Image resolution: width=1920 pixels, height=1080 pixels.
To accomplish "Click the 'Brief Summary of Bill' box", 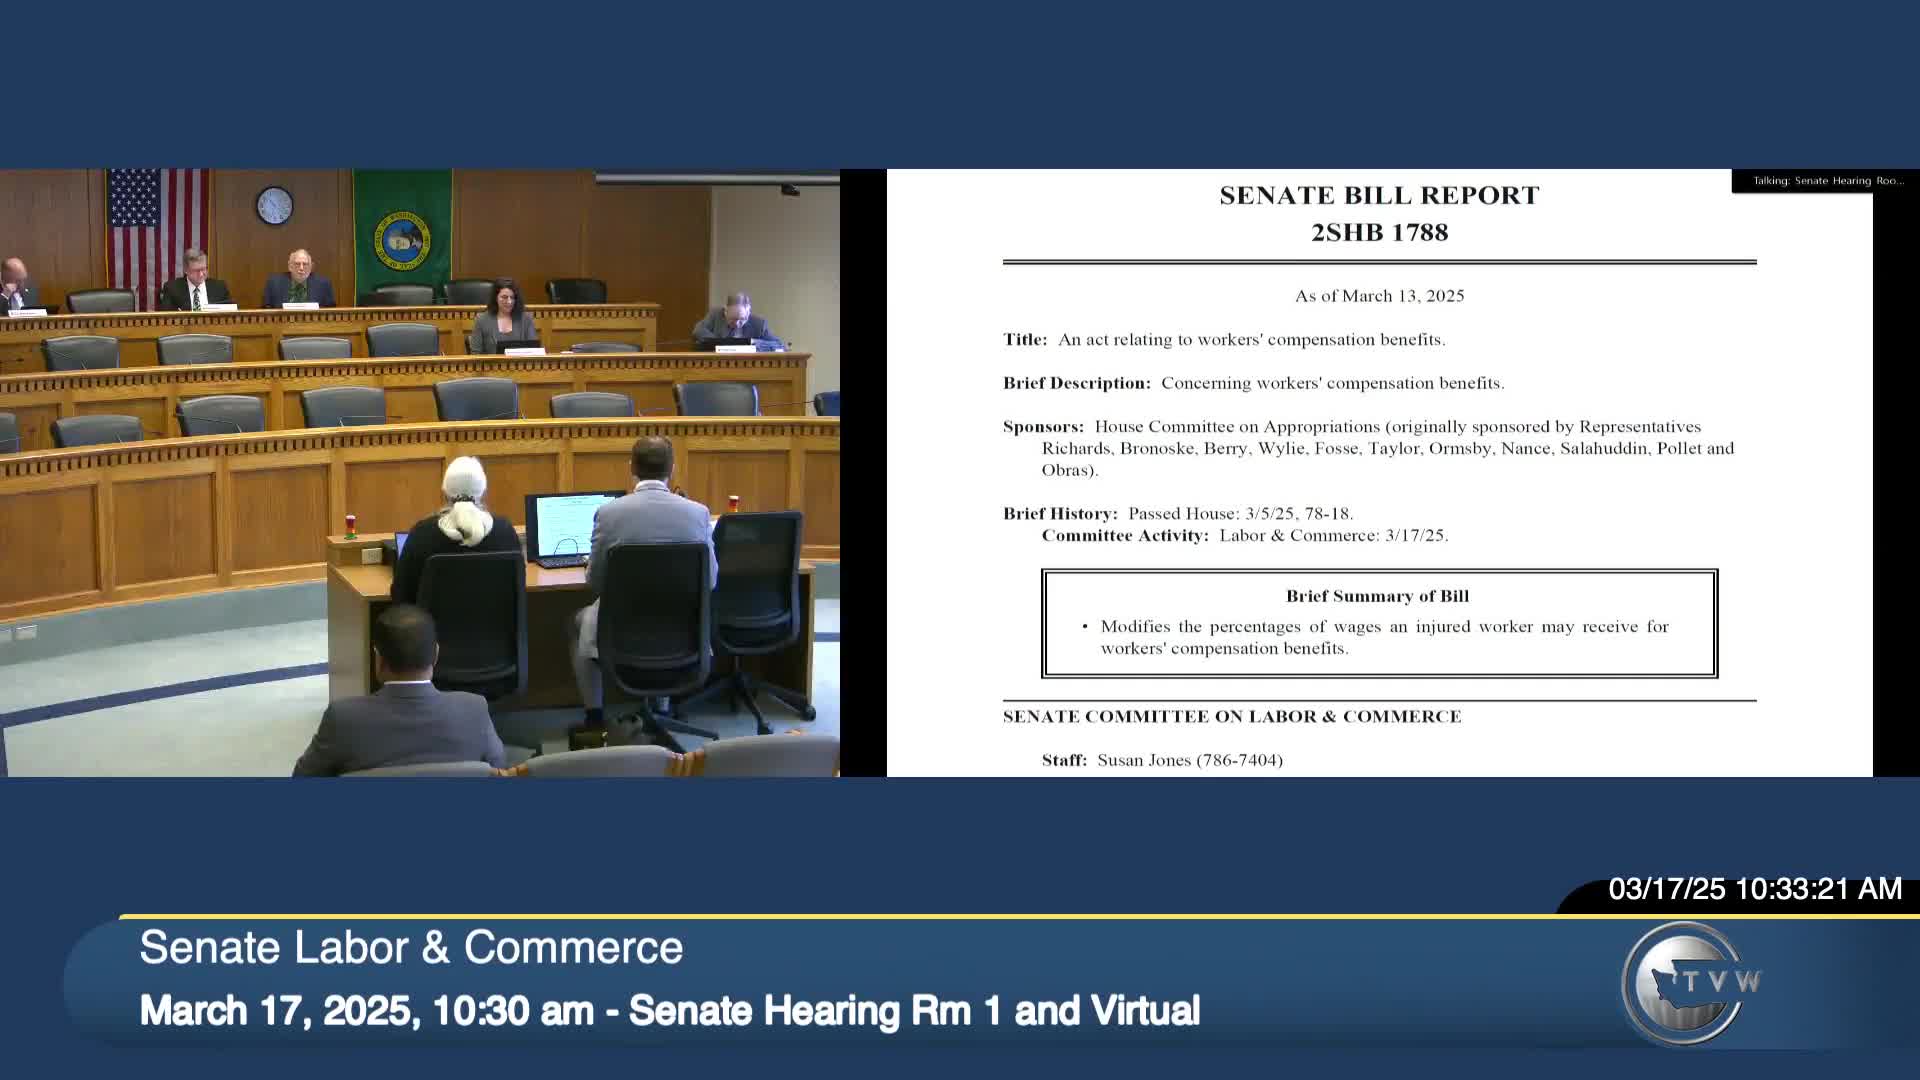I will [1379, 623].
